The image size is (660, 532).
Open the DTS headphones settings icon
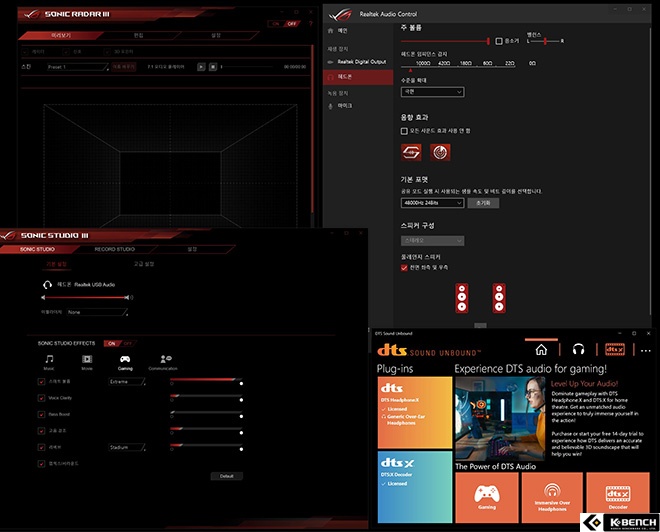pos(579,349)
